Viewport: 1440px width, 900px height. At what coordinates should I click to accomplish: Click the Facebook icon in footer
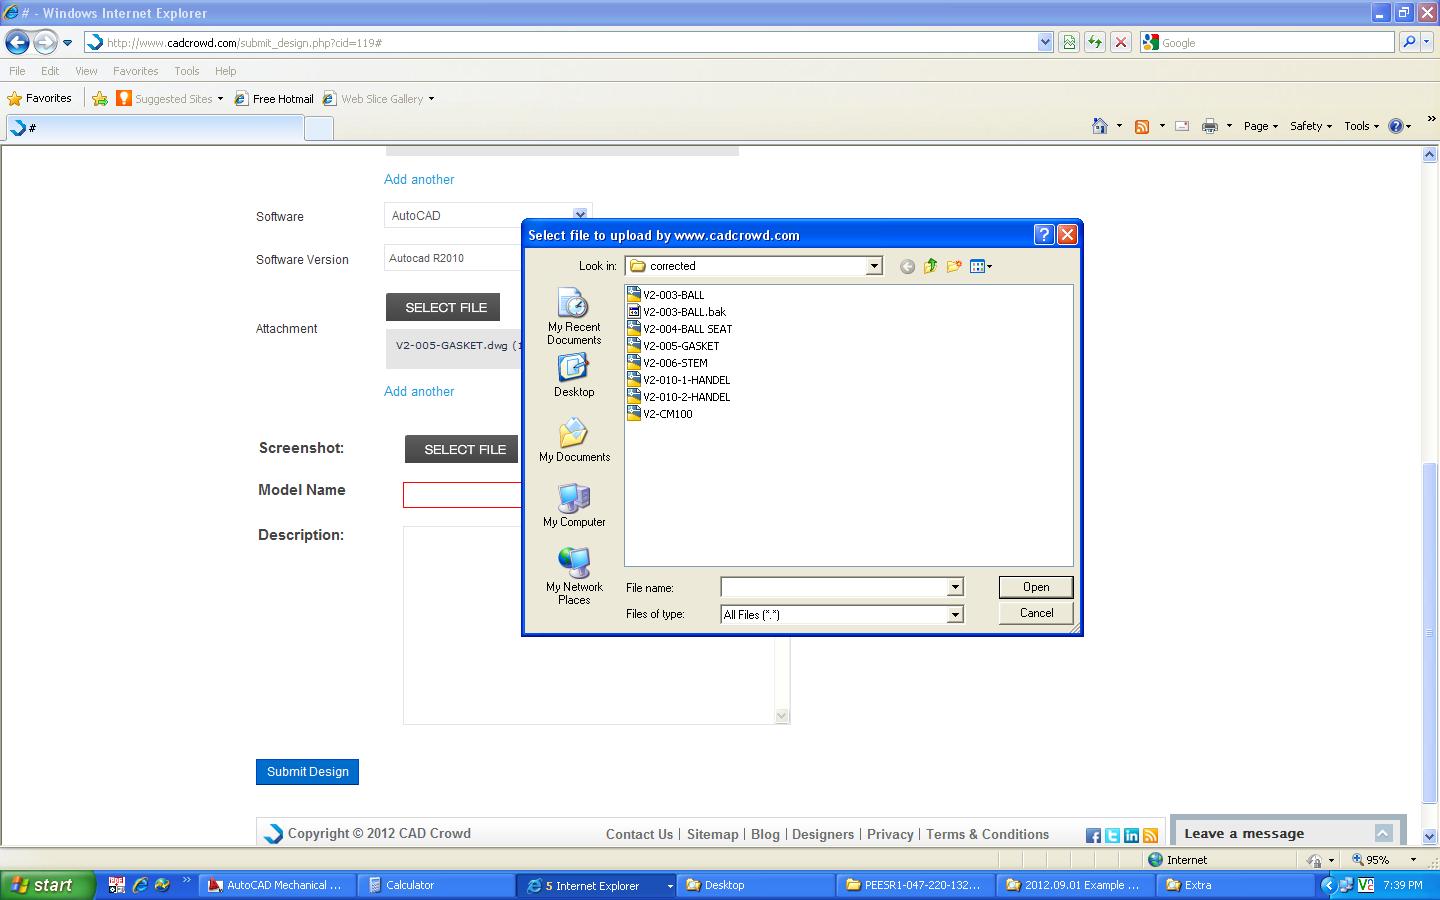(x=1093, y=835)
